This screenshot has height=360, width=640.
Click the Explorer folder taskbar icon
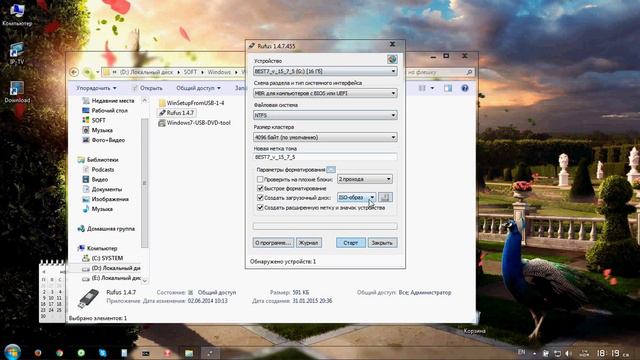[189, 353]
